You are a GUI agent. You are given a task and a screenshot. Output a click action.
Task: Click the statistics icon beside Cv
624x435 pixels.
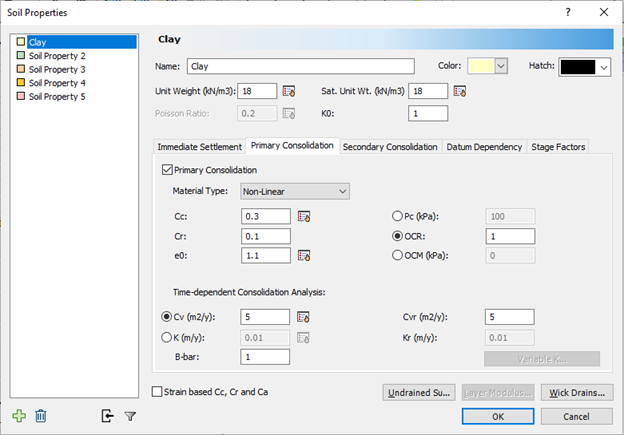(x=303, y=317)
